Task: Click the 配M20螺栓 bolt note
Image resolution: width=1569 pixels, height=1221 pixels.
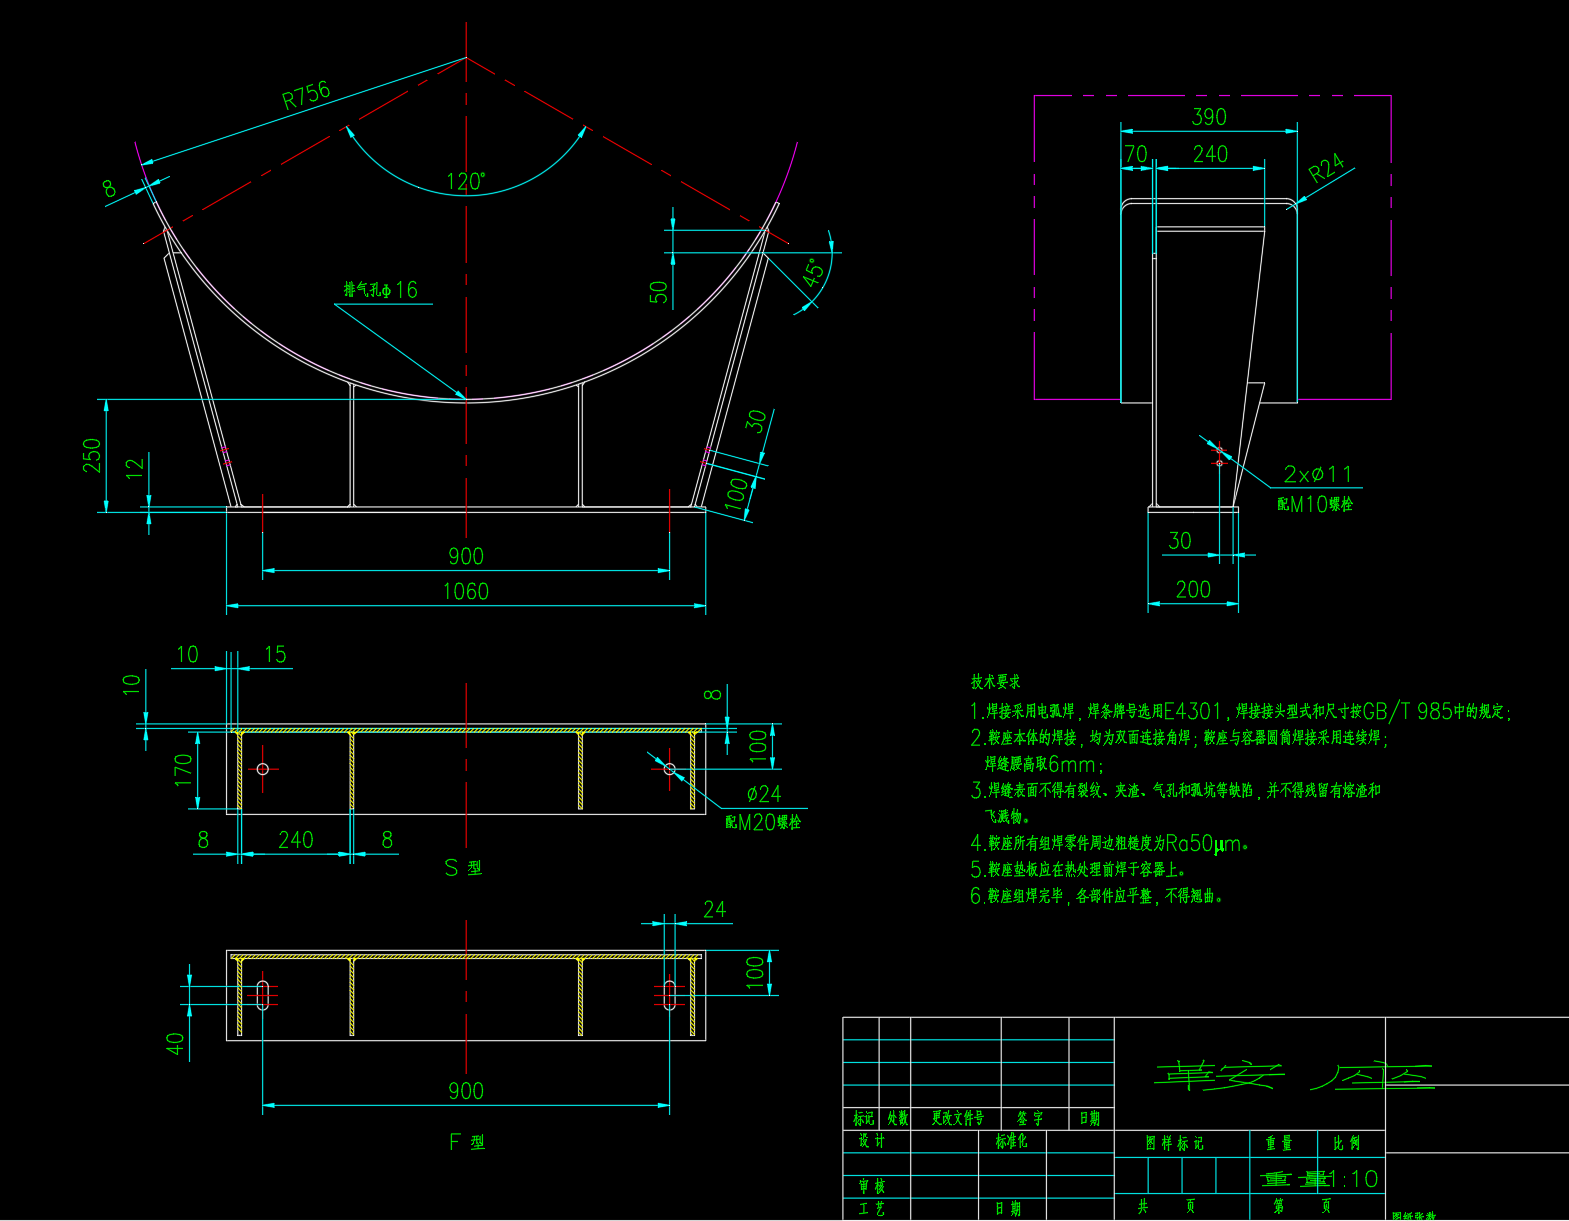Action: (763, 822)
